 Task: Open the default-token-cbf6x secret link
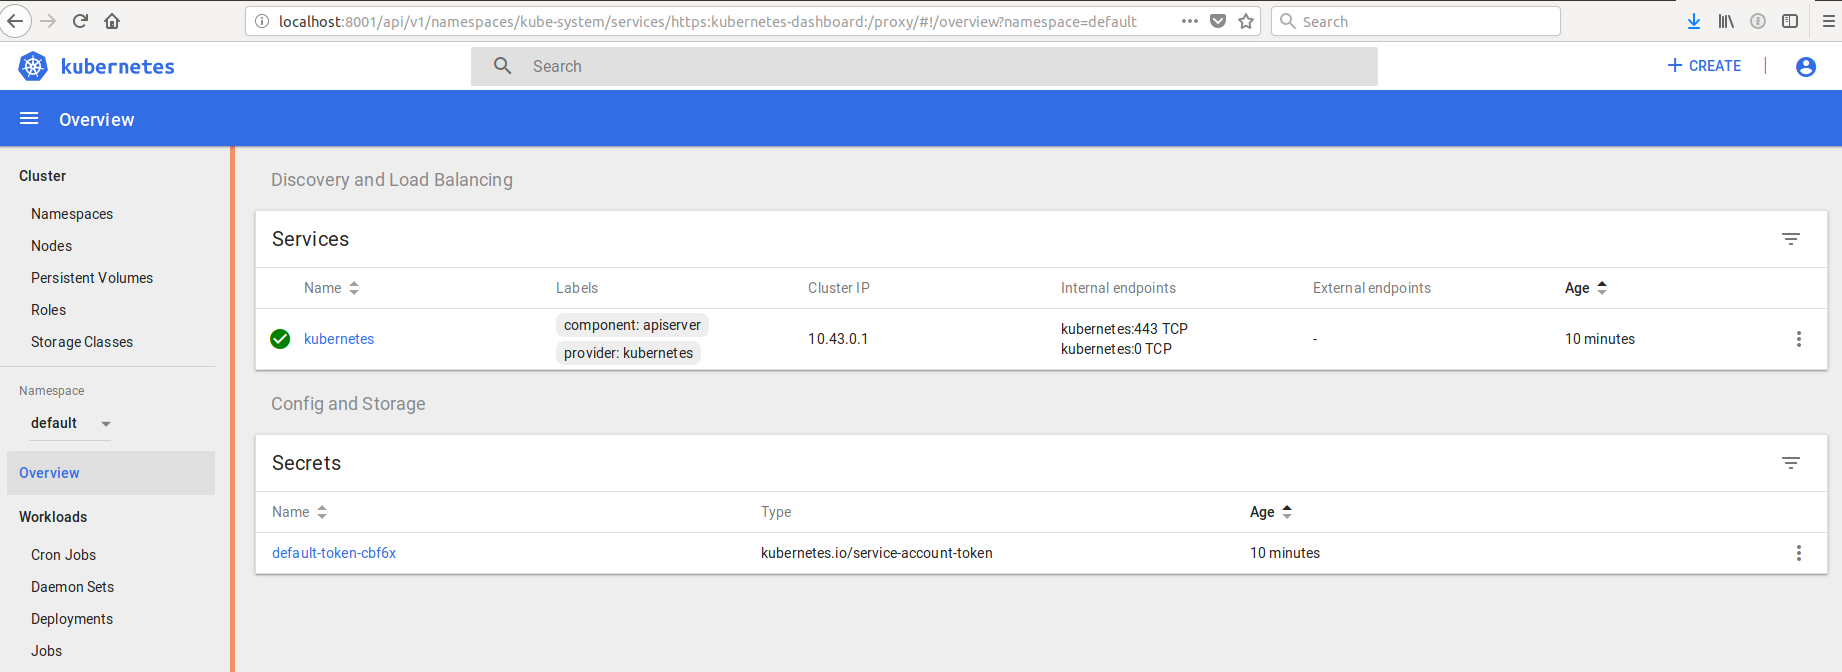click(x=334, y=553)
